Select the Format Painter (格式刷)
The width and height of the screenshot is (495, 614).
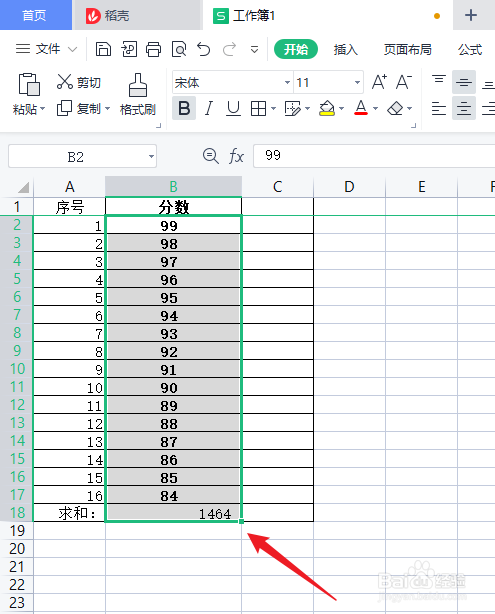coord(138,95)
